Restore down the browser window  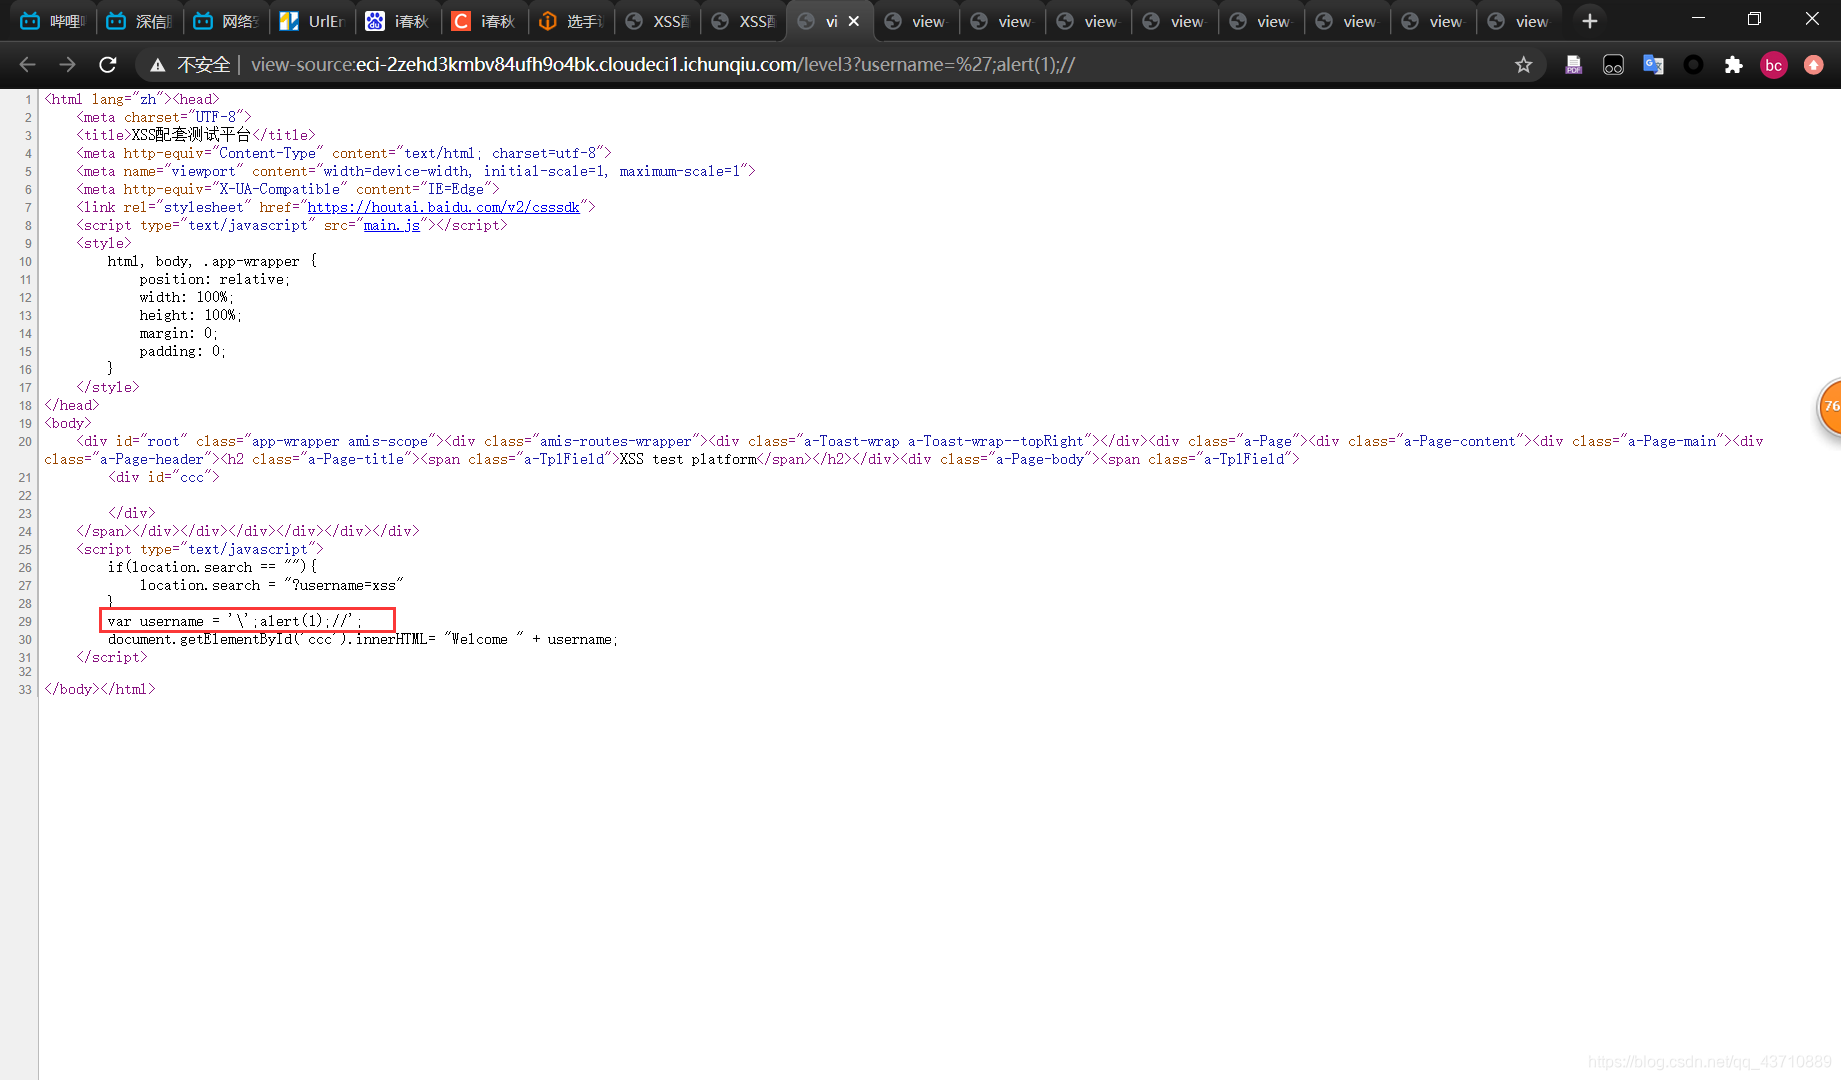(x=1754, y=19)
